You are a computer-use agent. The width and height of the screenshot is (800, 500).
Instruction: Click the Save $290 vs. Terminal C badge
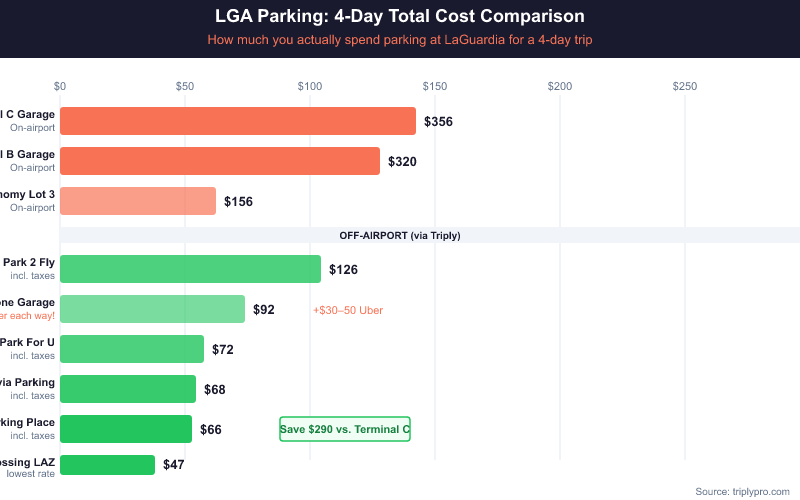(345, 429)
